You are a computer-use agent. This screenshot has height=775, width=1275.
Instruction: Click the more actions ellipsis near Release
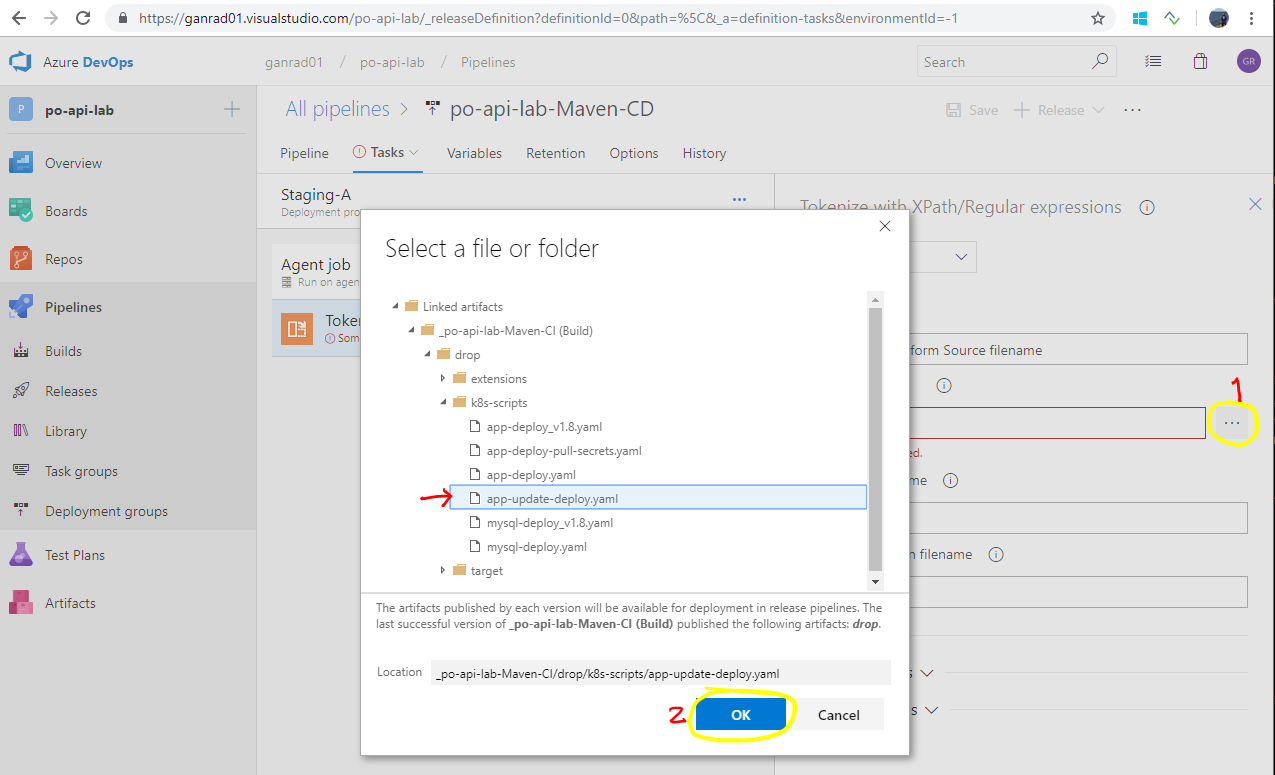click(1132, 110)
